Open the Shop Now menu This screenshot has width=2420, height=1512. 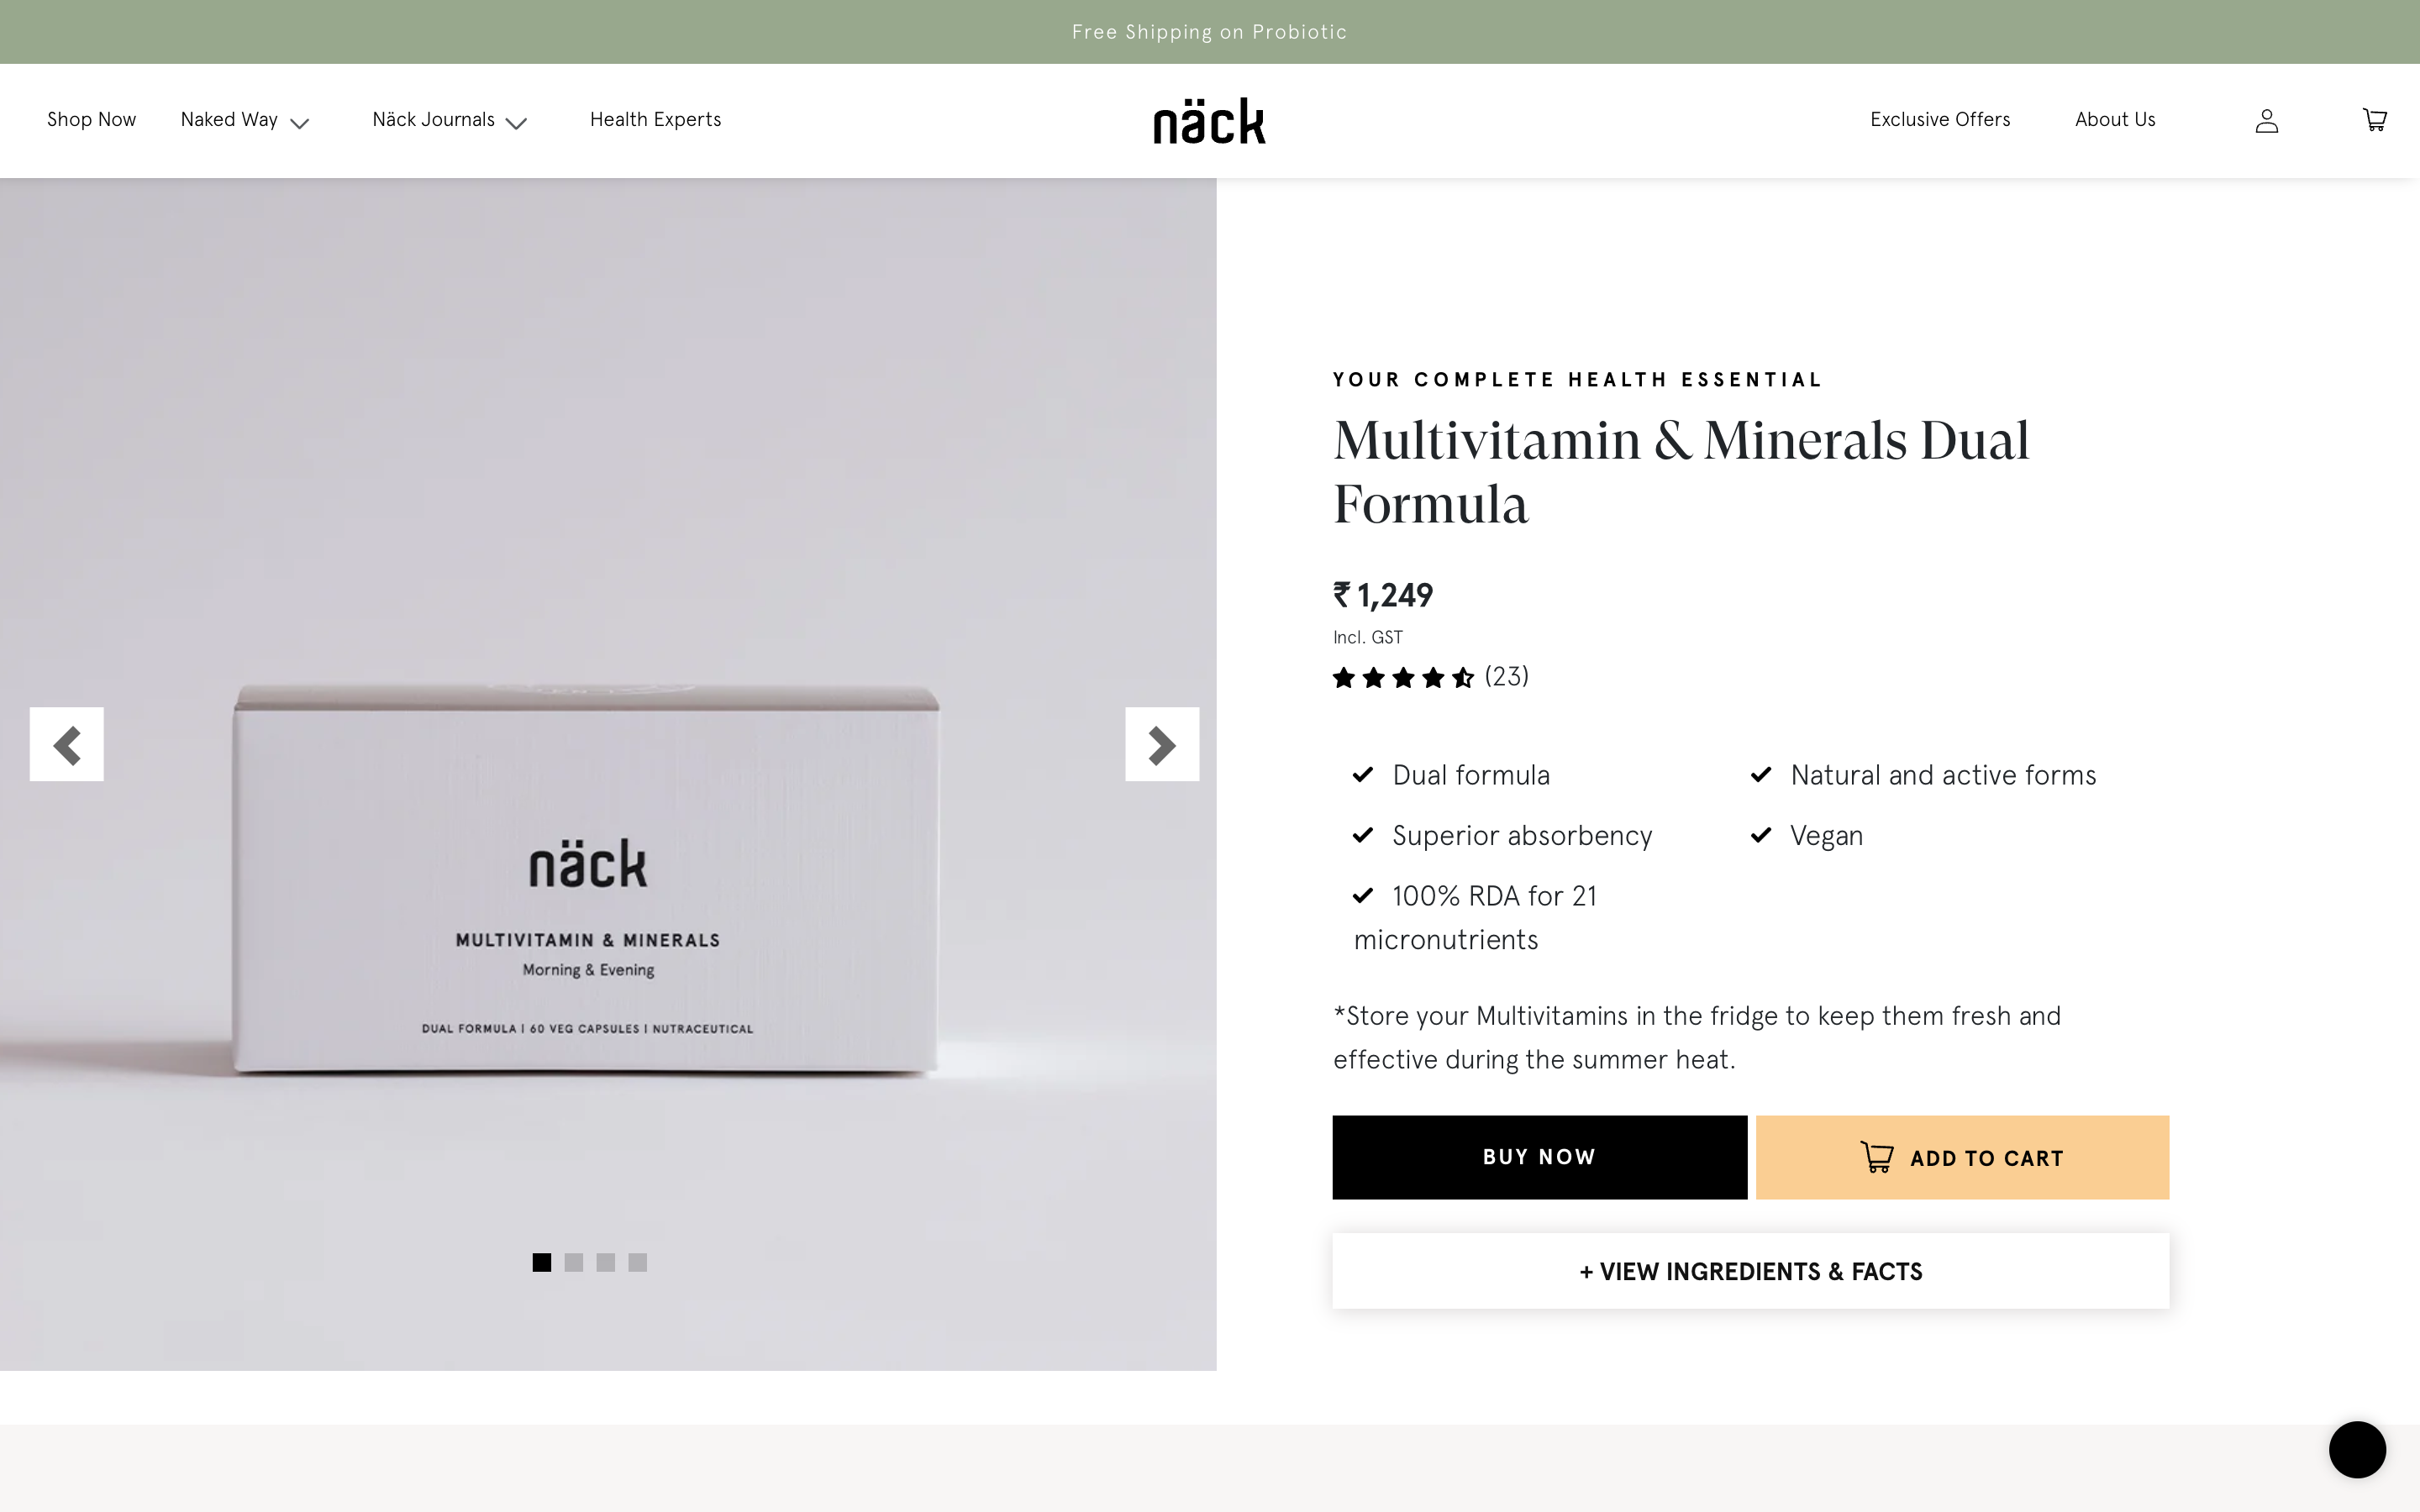tap(91, 120)
